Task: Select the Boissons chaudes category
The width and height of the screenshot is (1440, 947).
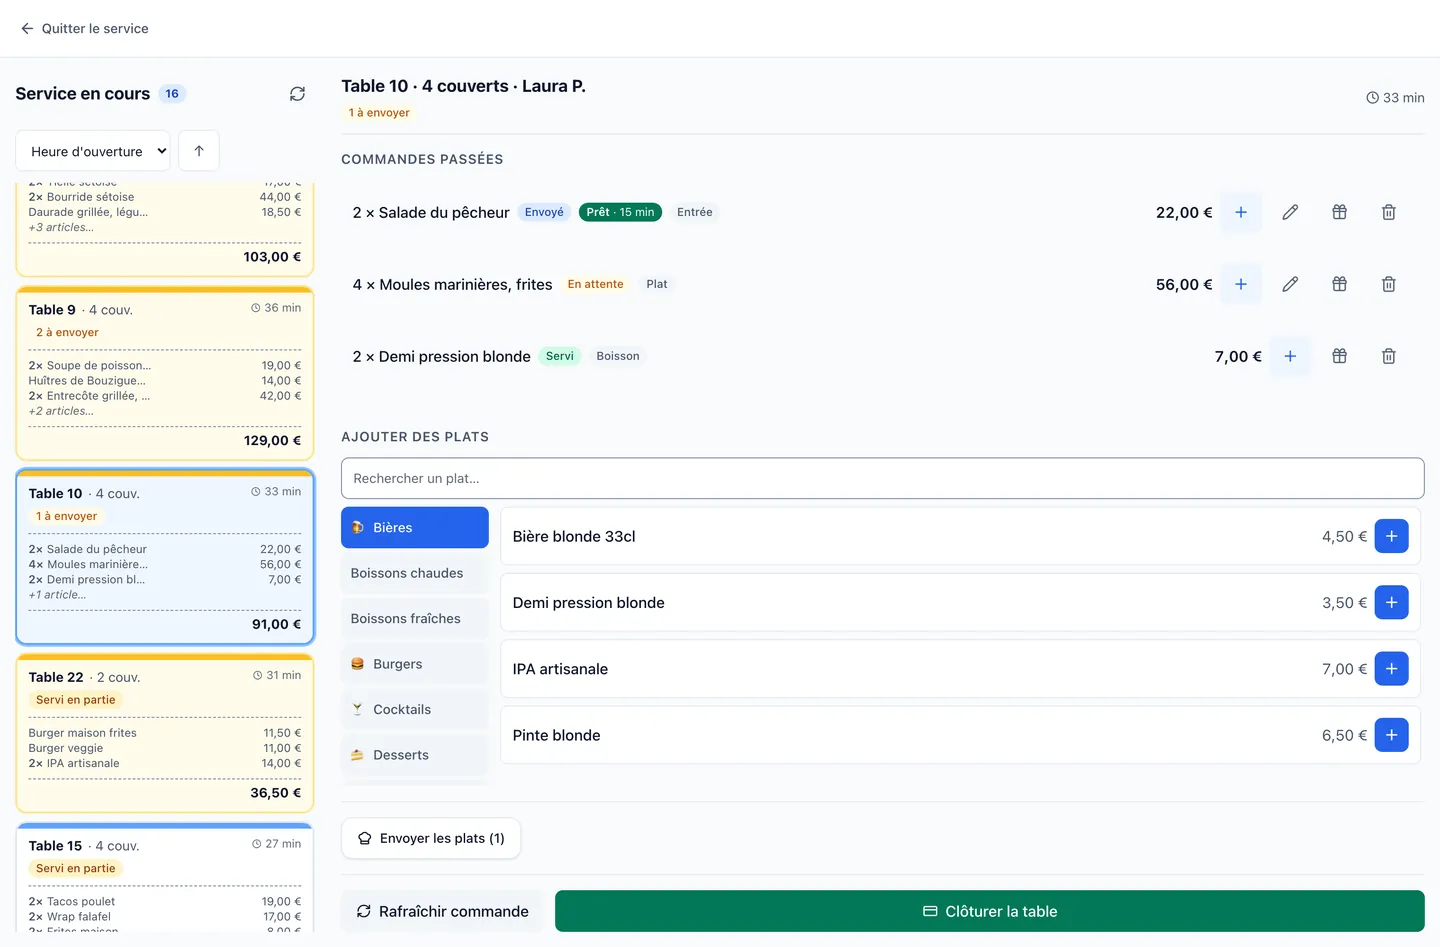Action: point(415,573)
